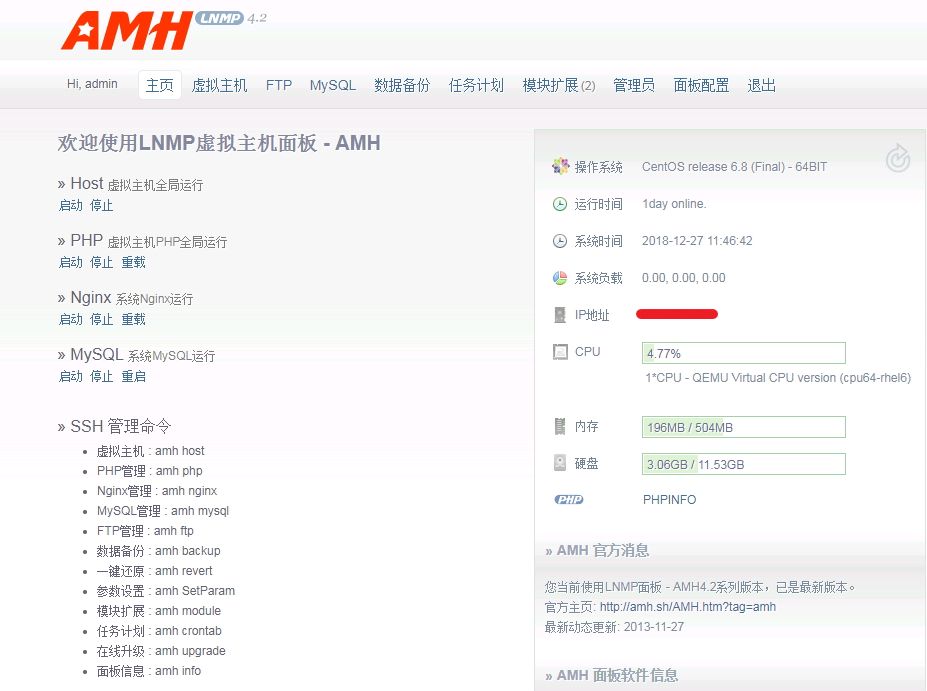
Task: Click the amh backup command row
Action: coord(158,551)
